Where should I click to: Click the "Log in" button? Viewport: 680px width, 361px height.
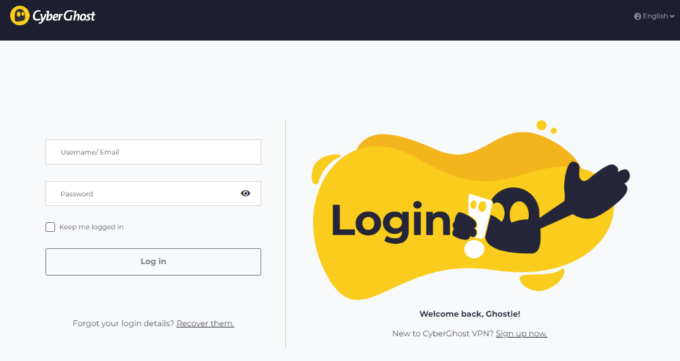(153, 262)
